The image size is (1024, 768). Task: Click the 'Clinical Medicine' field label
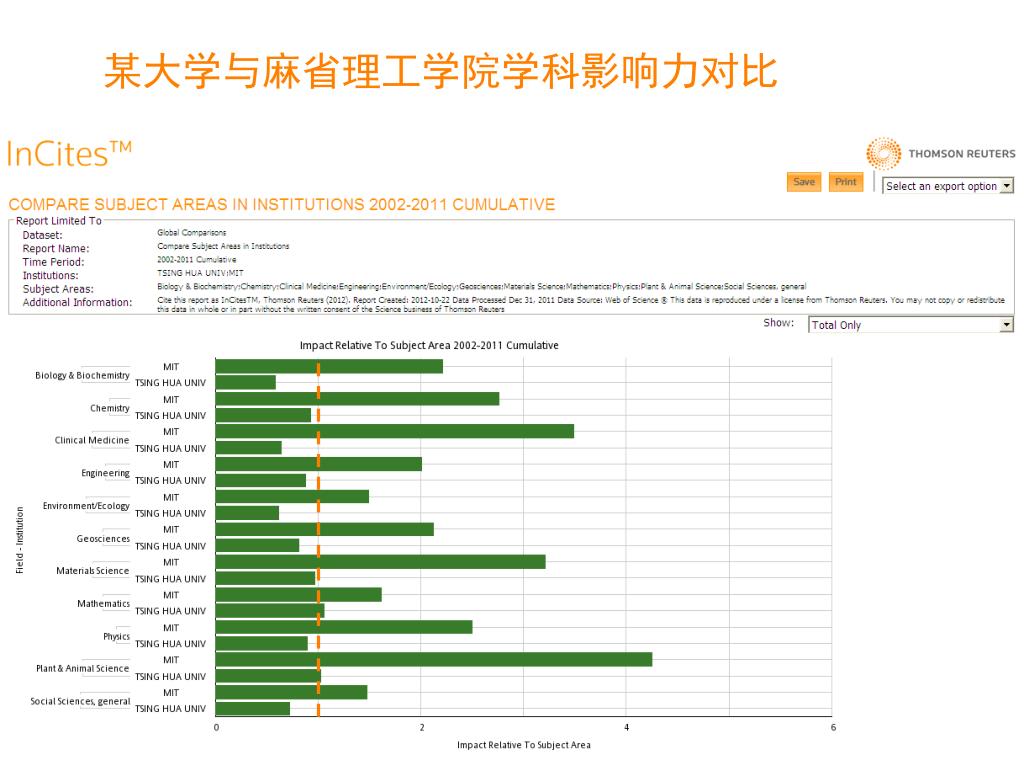tap(92, 440)
